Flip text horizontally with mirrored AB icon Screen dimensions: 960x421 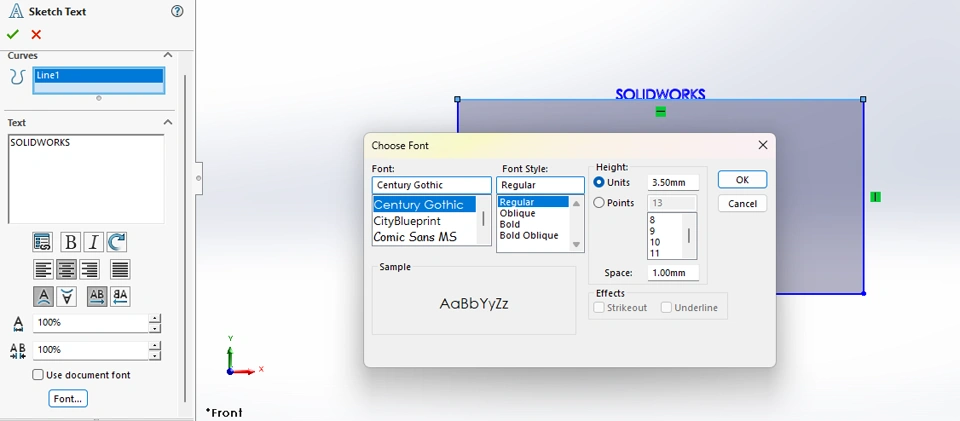(x=120, y=297)
